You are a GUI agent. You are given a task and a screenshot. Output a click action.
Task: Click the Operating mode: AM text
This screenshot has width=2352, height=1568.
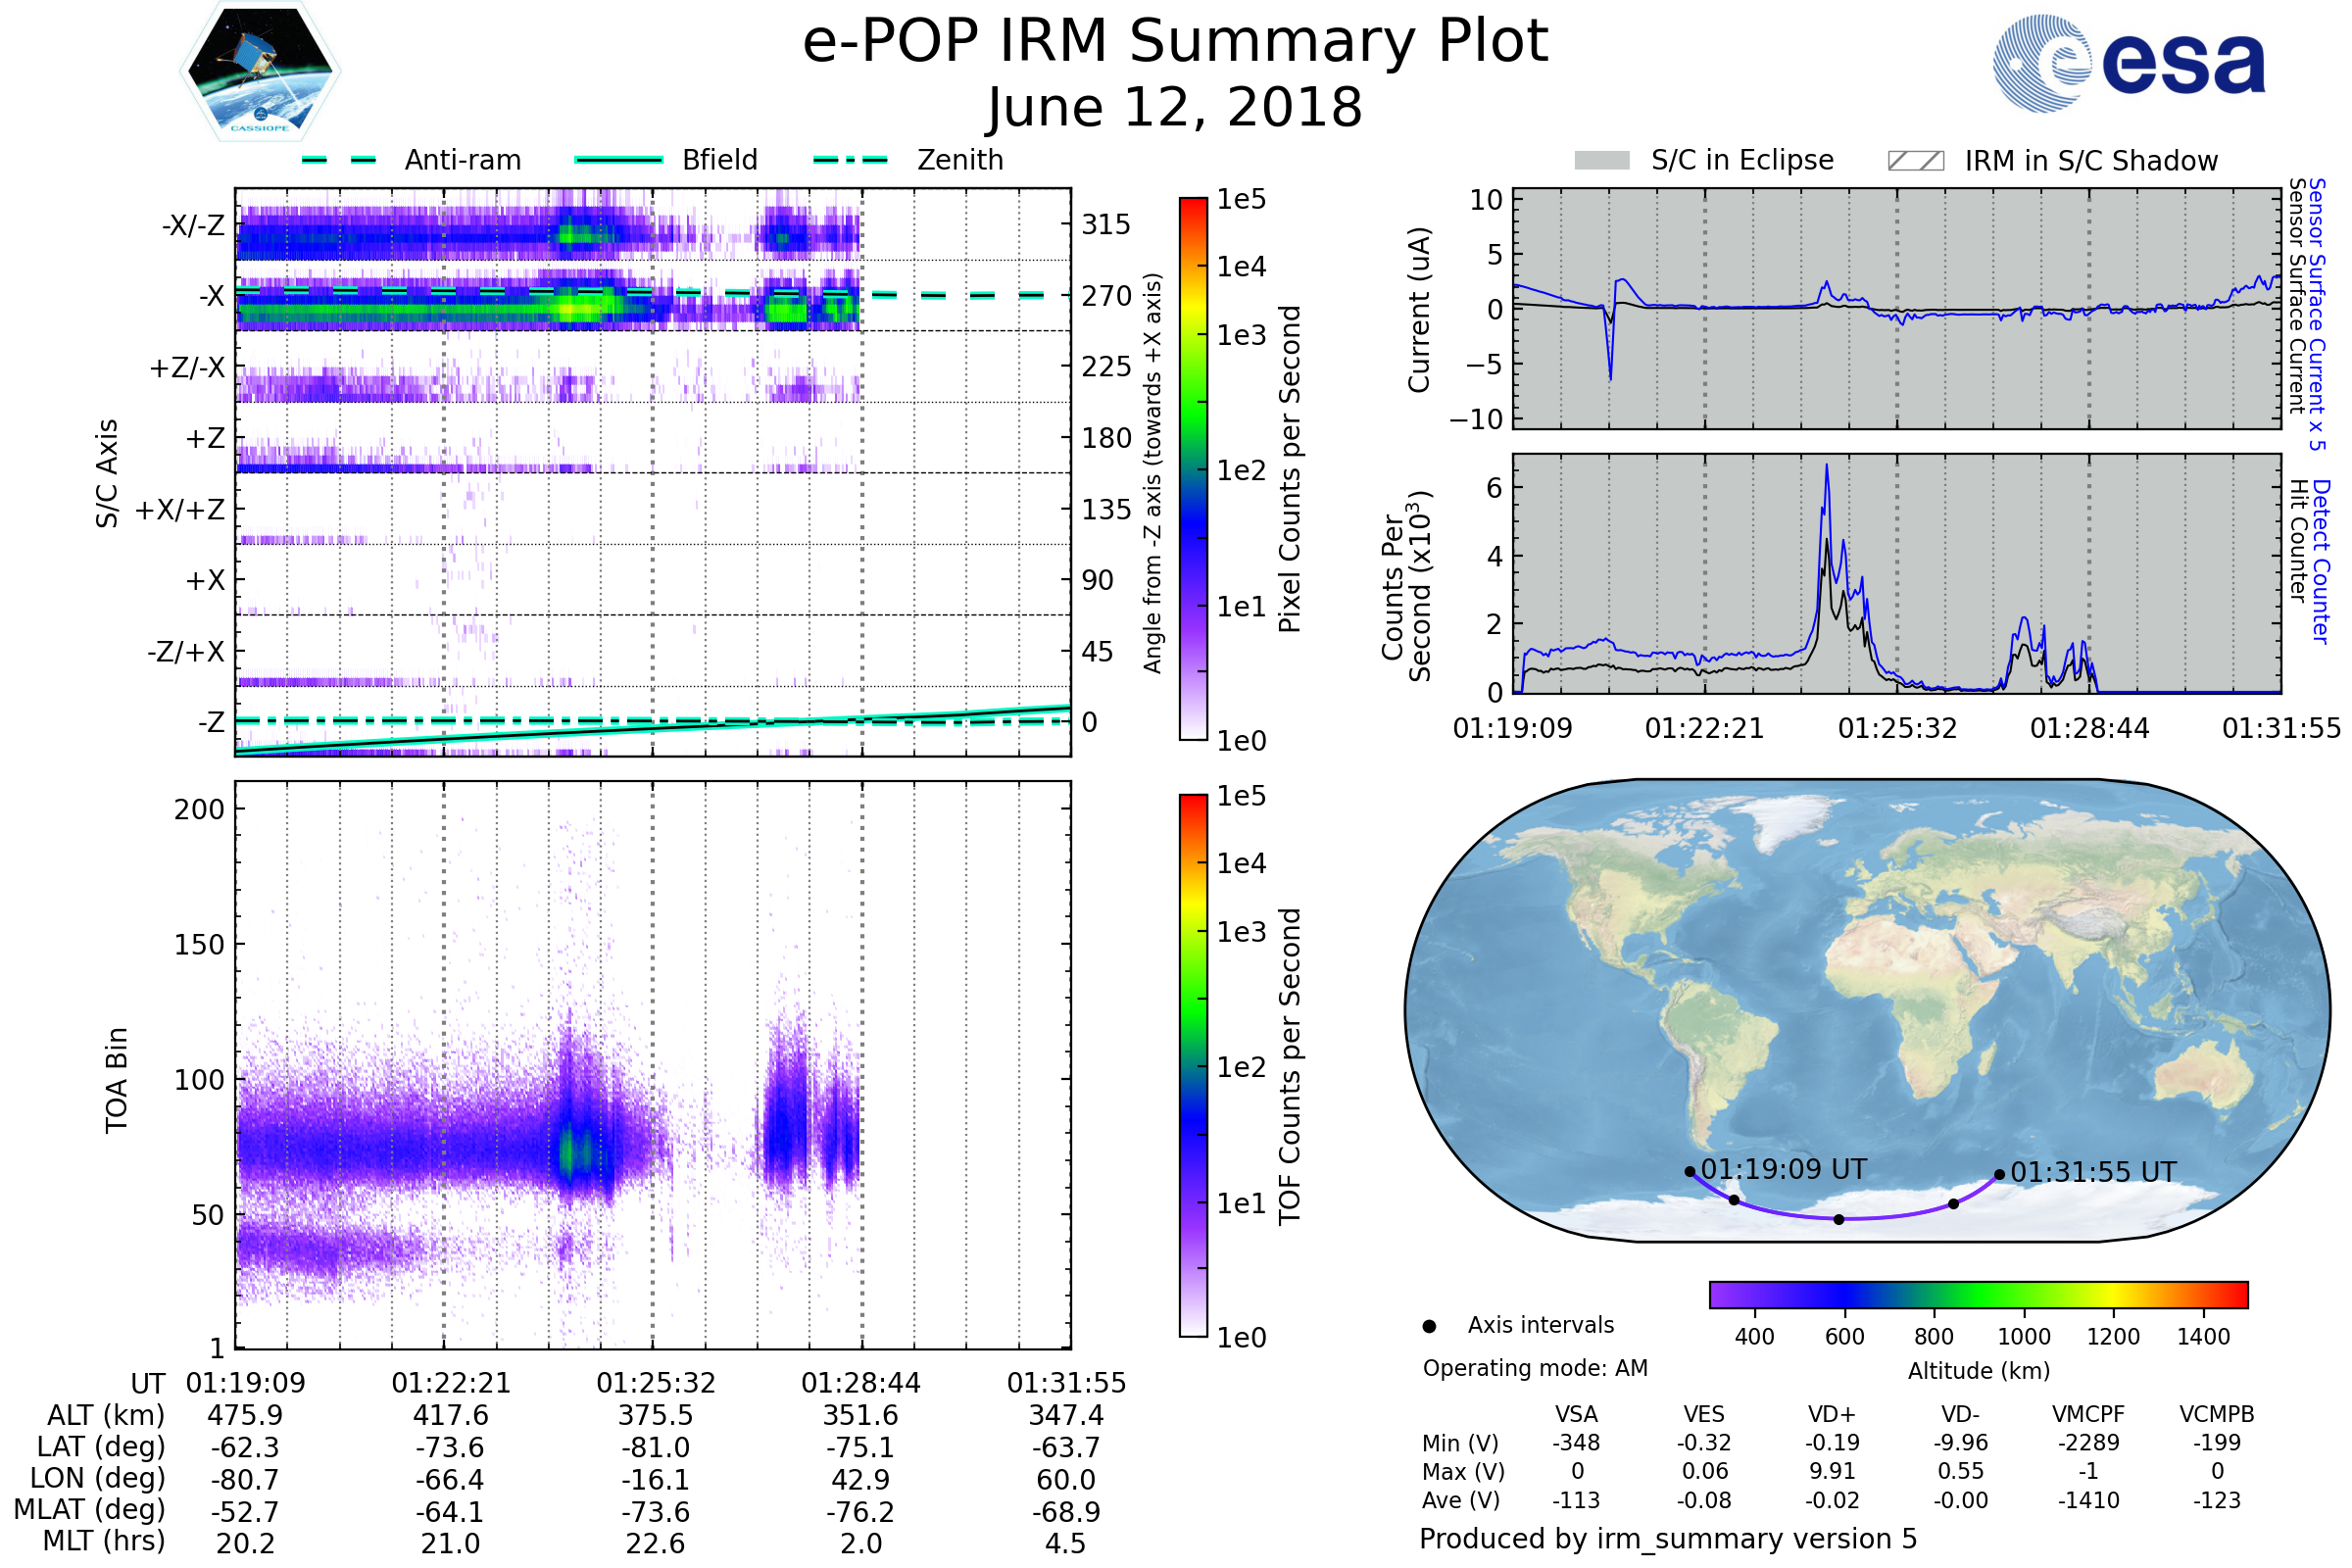[x=1535, y=1368]
